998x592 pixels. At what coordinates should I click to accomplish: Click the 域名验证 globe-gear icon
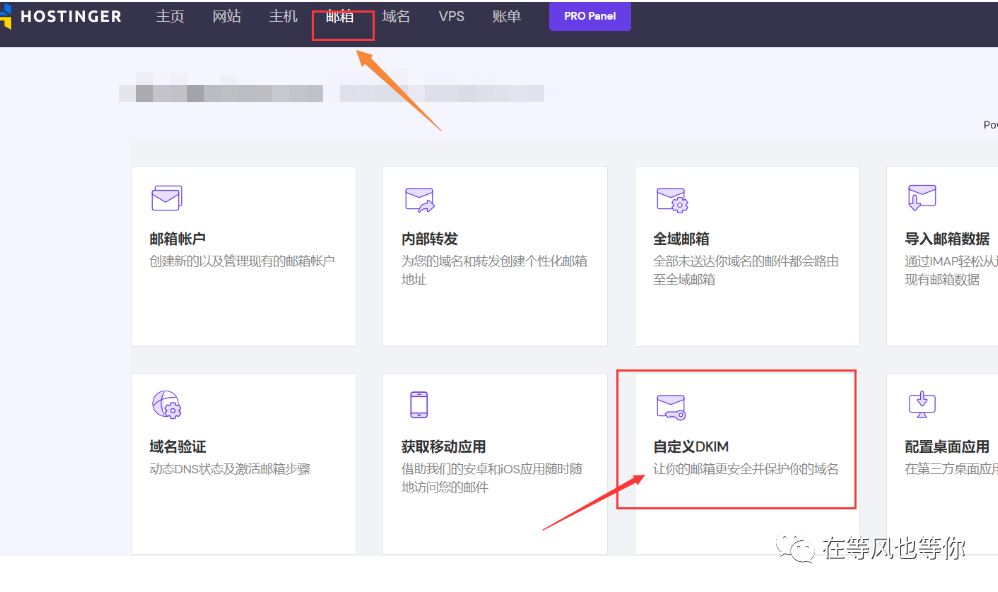pyautogui.click(x=166, y=405)
